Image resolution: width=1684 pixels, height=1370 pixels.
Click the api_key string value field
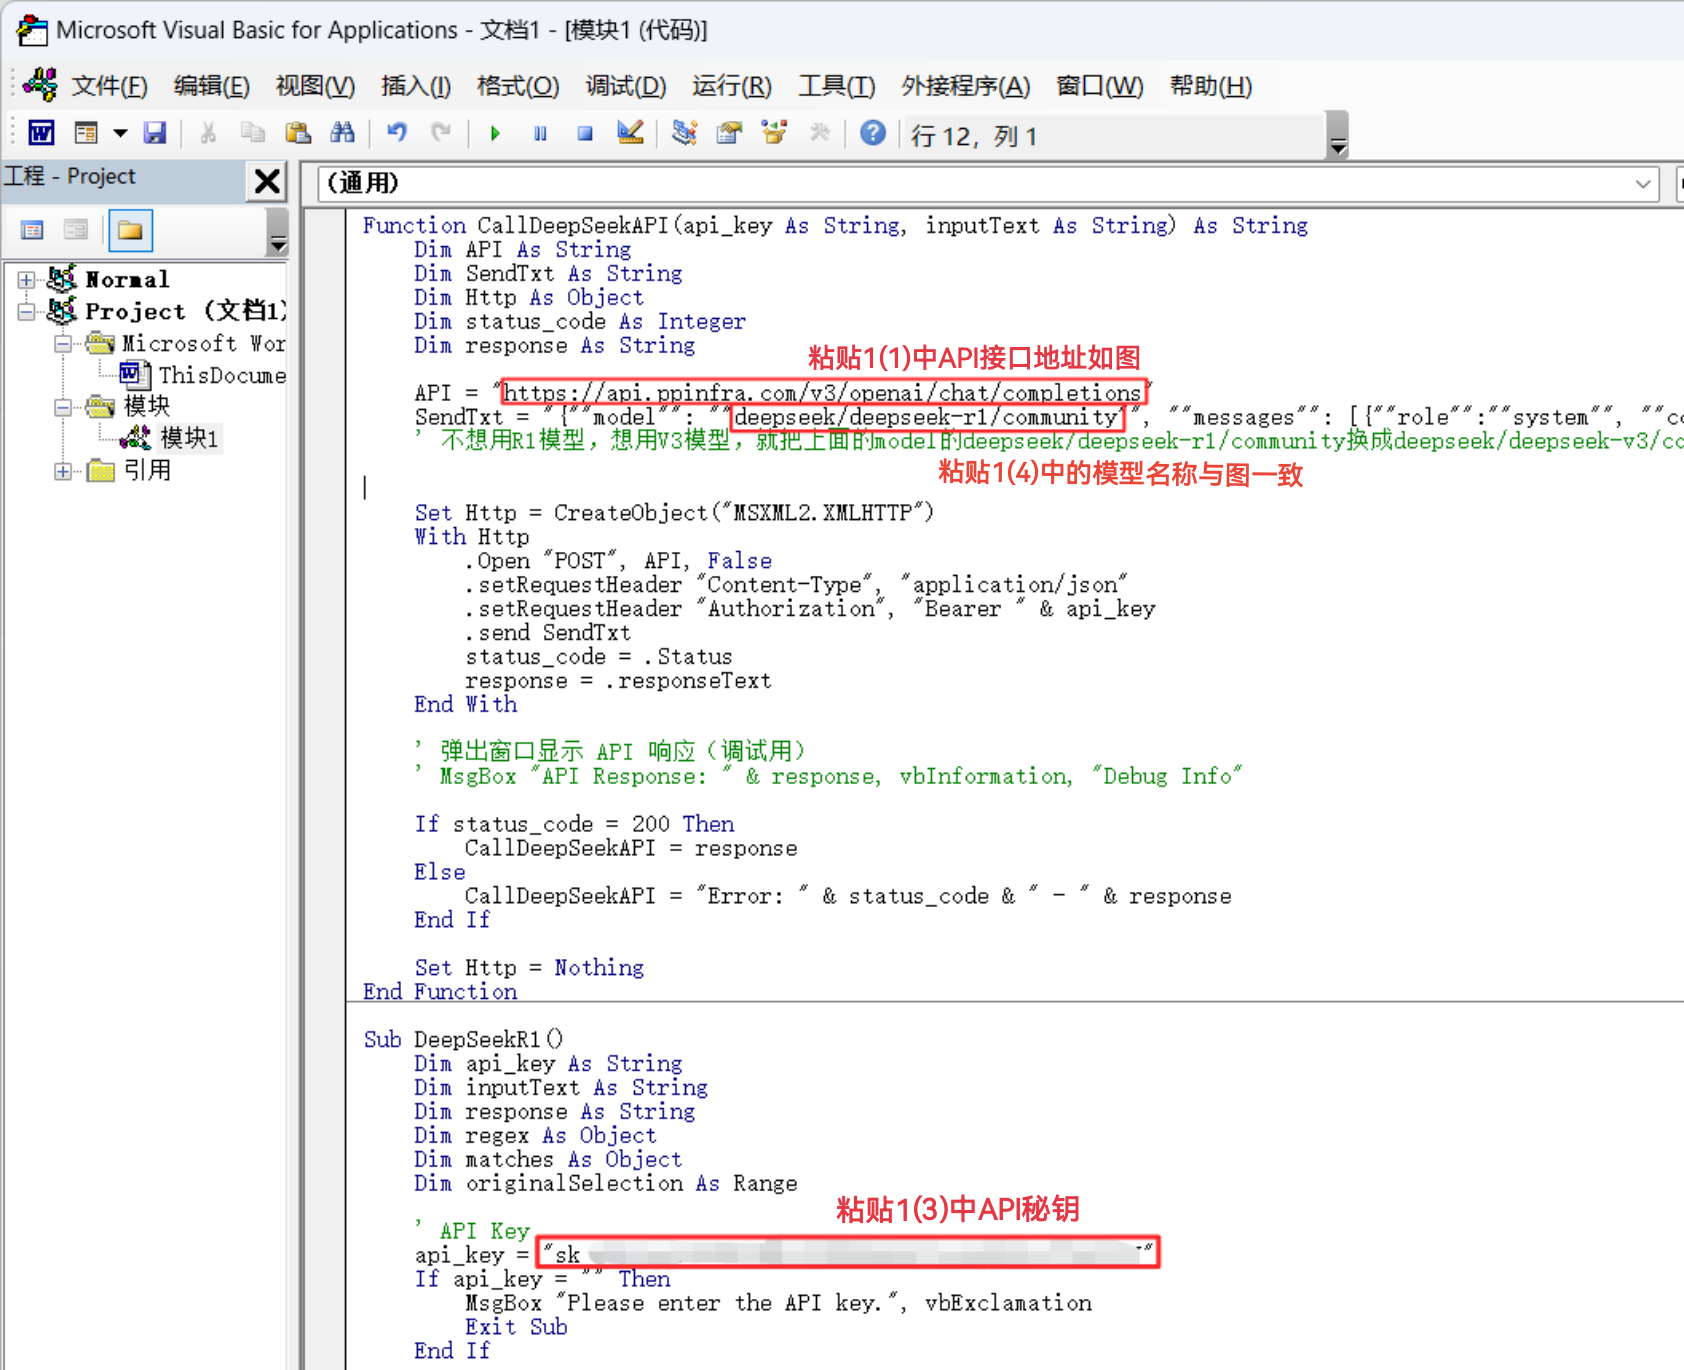coord(849,1253)
